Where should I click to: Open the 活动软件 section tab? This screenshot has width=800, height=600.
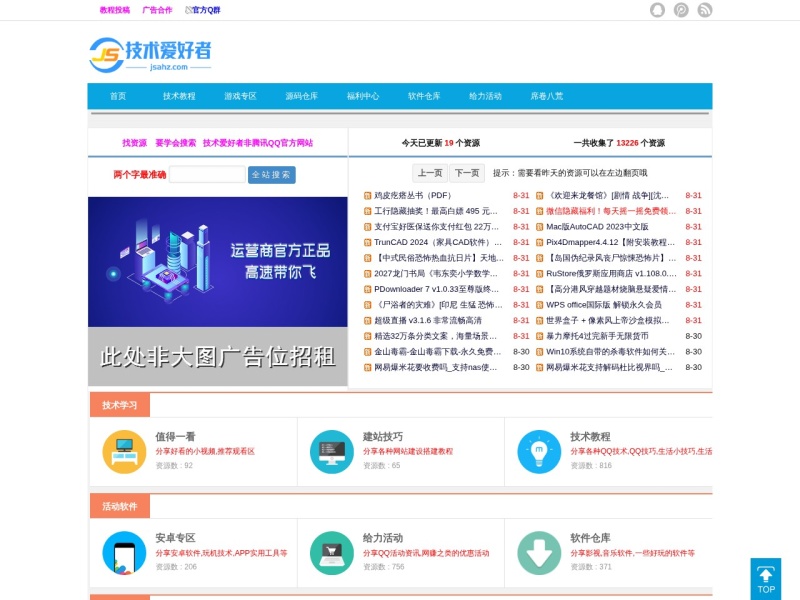(120, 506)
